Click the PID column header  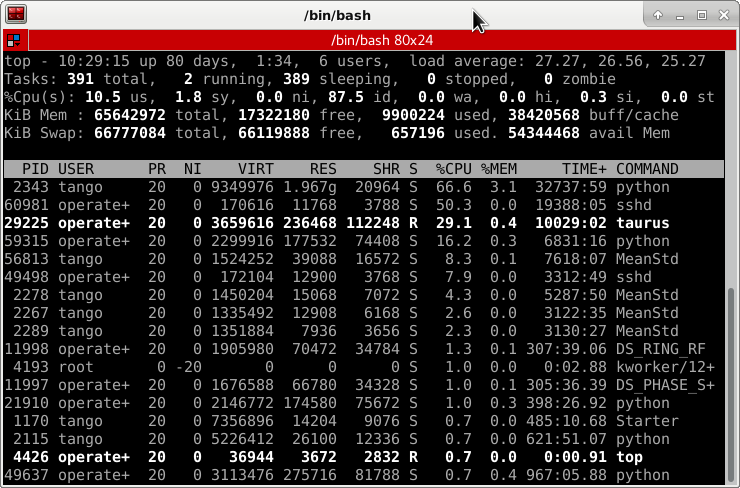pyautogui.click(x=34, y=169)
